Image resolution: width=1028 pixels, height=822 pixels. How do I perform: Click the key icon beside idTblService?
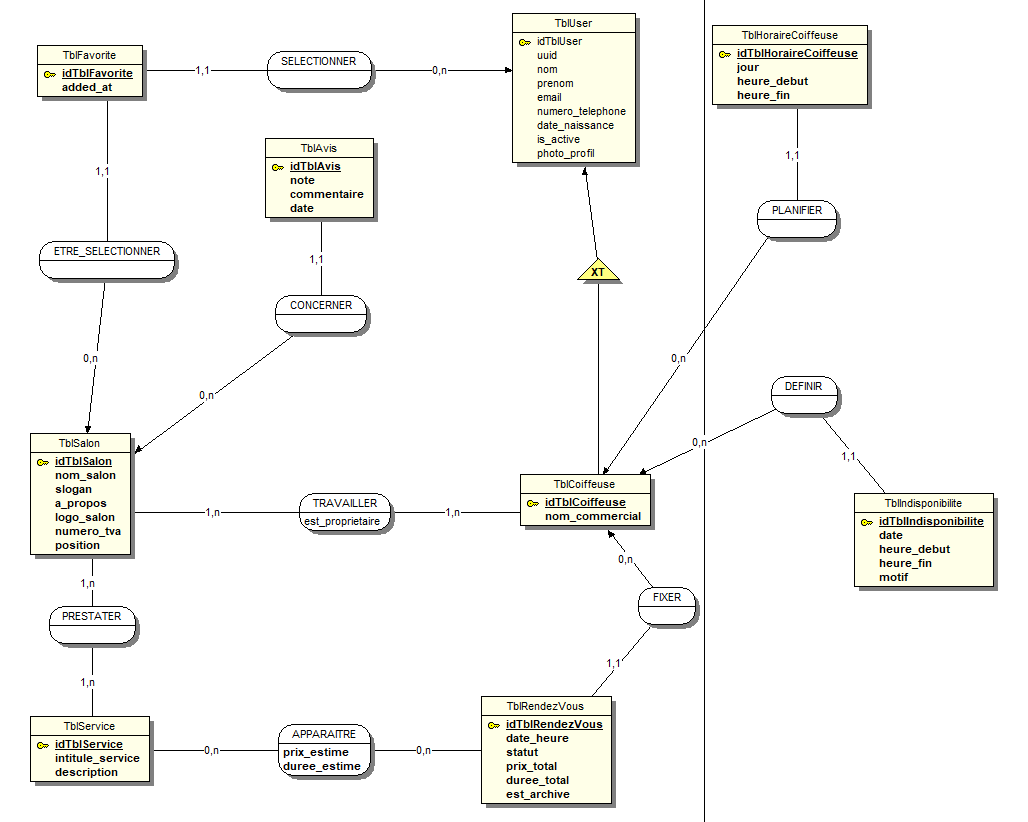[42, 745]
